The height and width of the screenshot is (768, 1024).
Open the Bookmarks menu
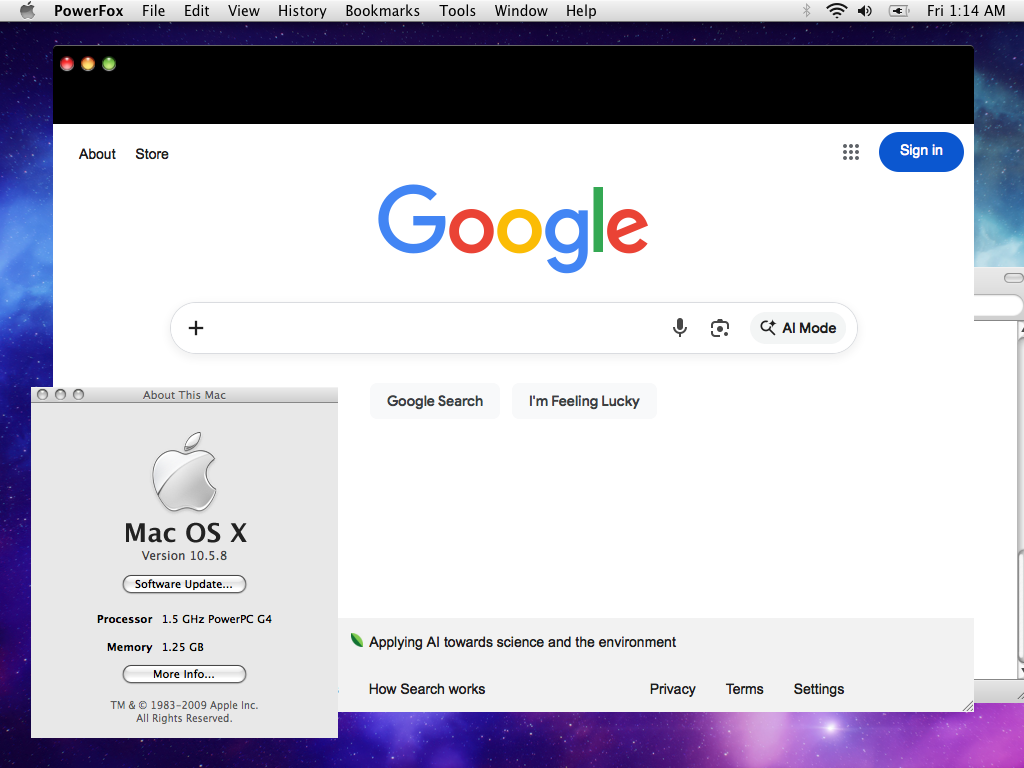click(382, 10)
